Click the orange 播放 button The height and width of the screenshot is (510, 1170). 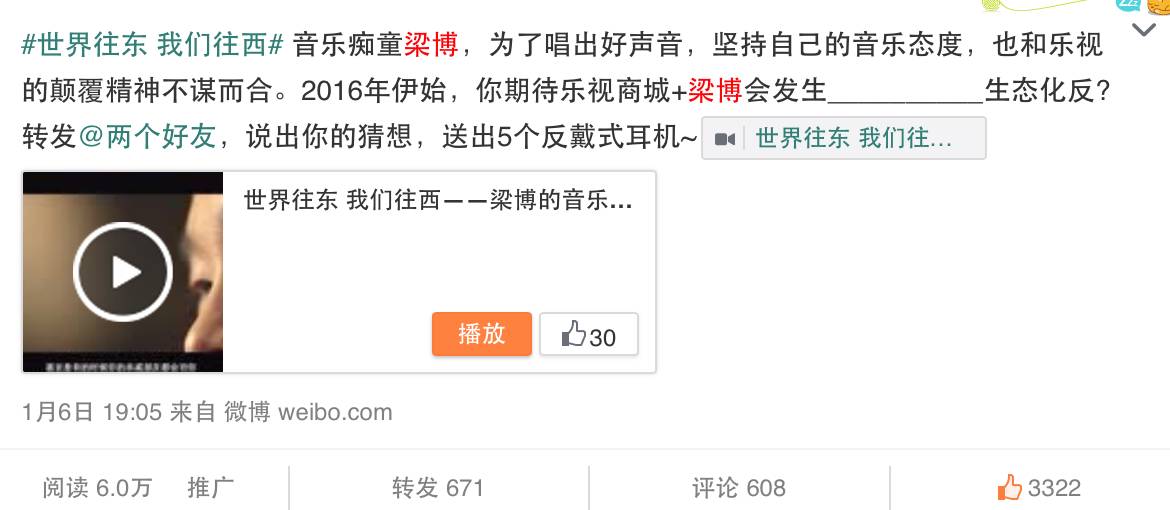pyautogui.click(x=482, y=334)
